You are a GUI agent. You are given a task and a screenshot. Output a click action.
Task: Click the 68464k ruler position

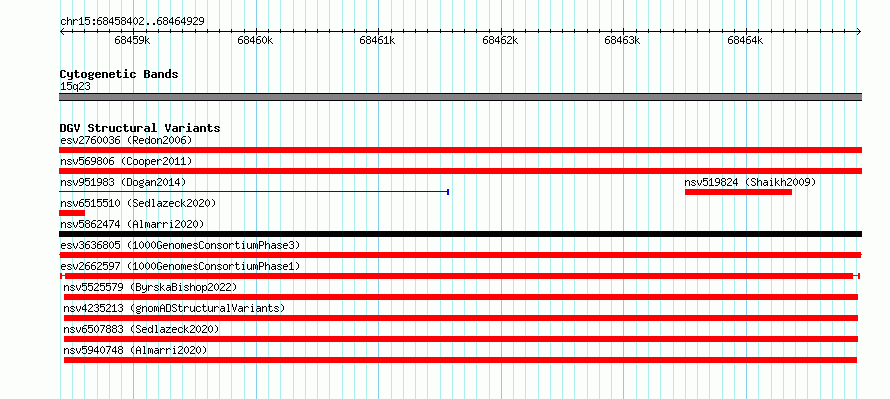click(x=745, y=40)
